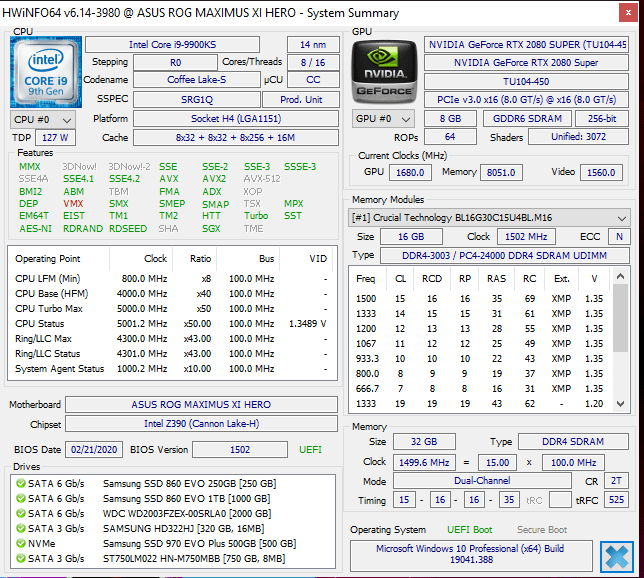
Task: Close the System Summary window
Action: pyautogui.click(x=628, y=13)
